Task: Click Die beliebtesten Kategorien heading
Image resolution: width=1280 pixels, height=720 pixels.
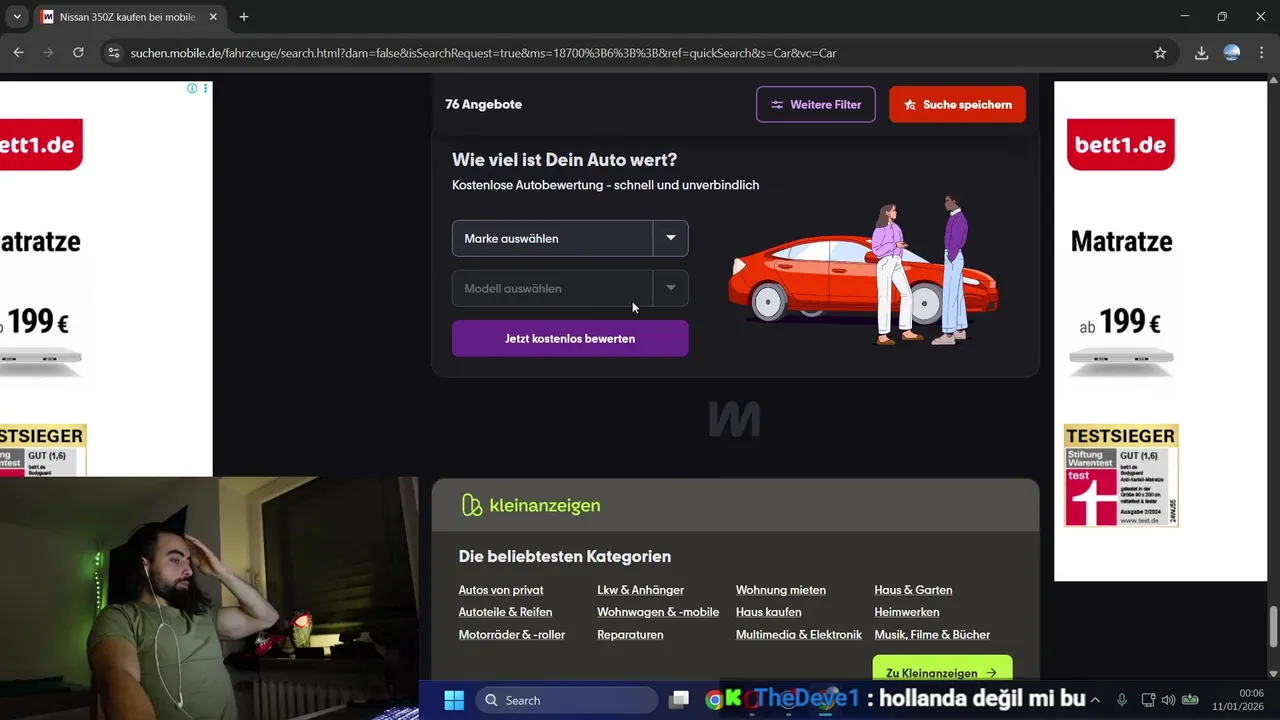Action: 565,556
